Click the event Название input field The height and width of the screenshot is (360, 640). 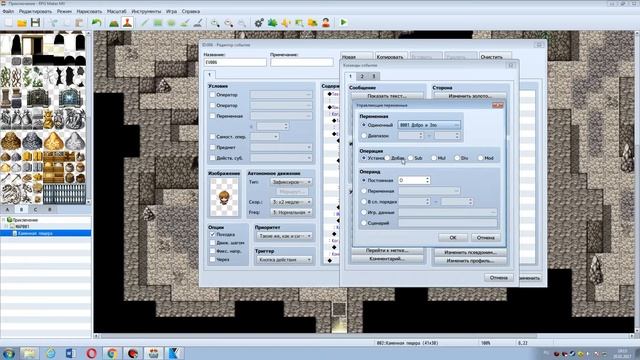[x=235, y=62]
